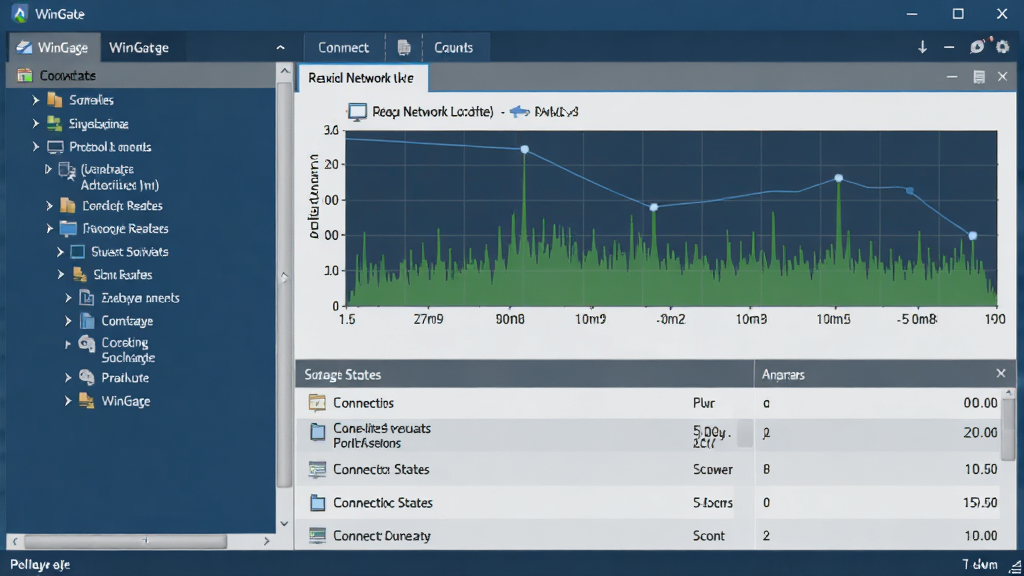Minimize the chart panel
Viewport: 1024px width, 576px height.
coord(952,77)
